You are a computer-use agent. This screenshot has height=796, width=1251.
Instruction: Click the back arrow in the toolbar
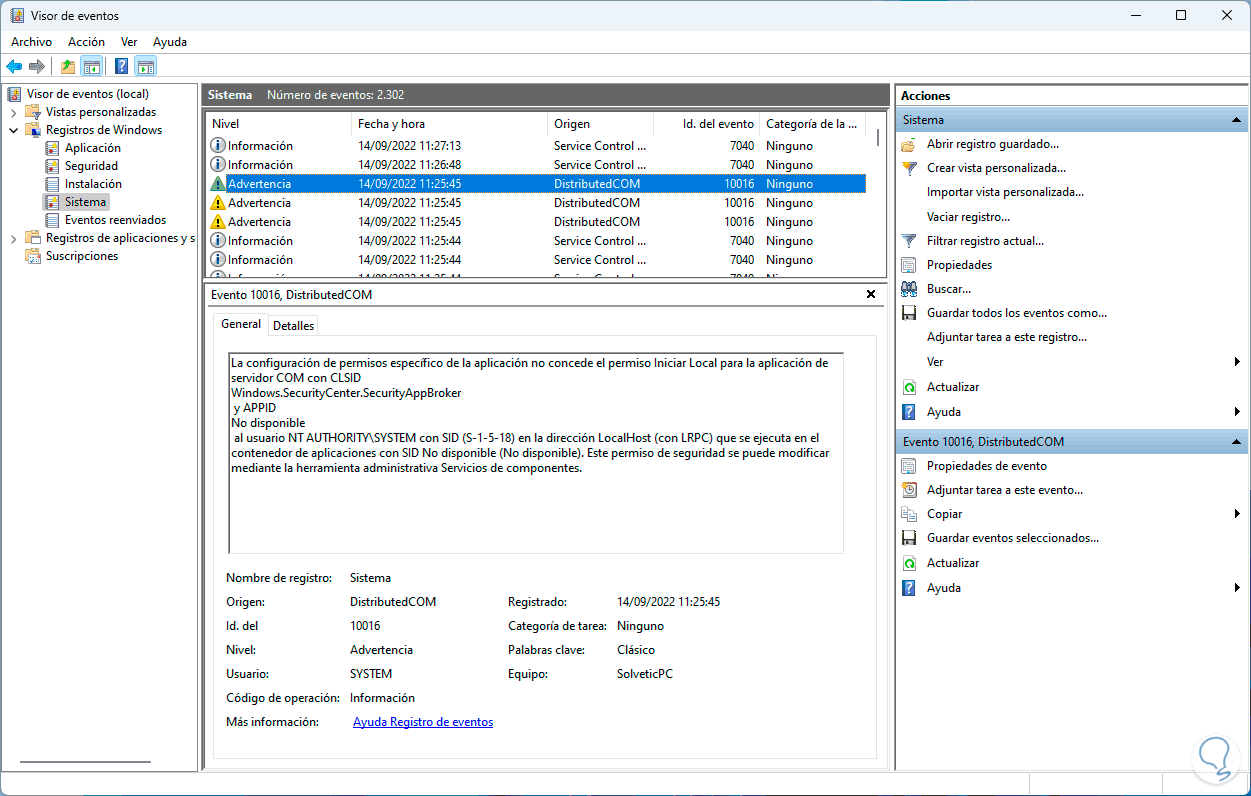coord(14,67)
